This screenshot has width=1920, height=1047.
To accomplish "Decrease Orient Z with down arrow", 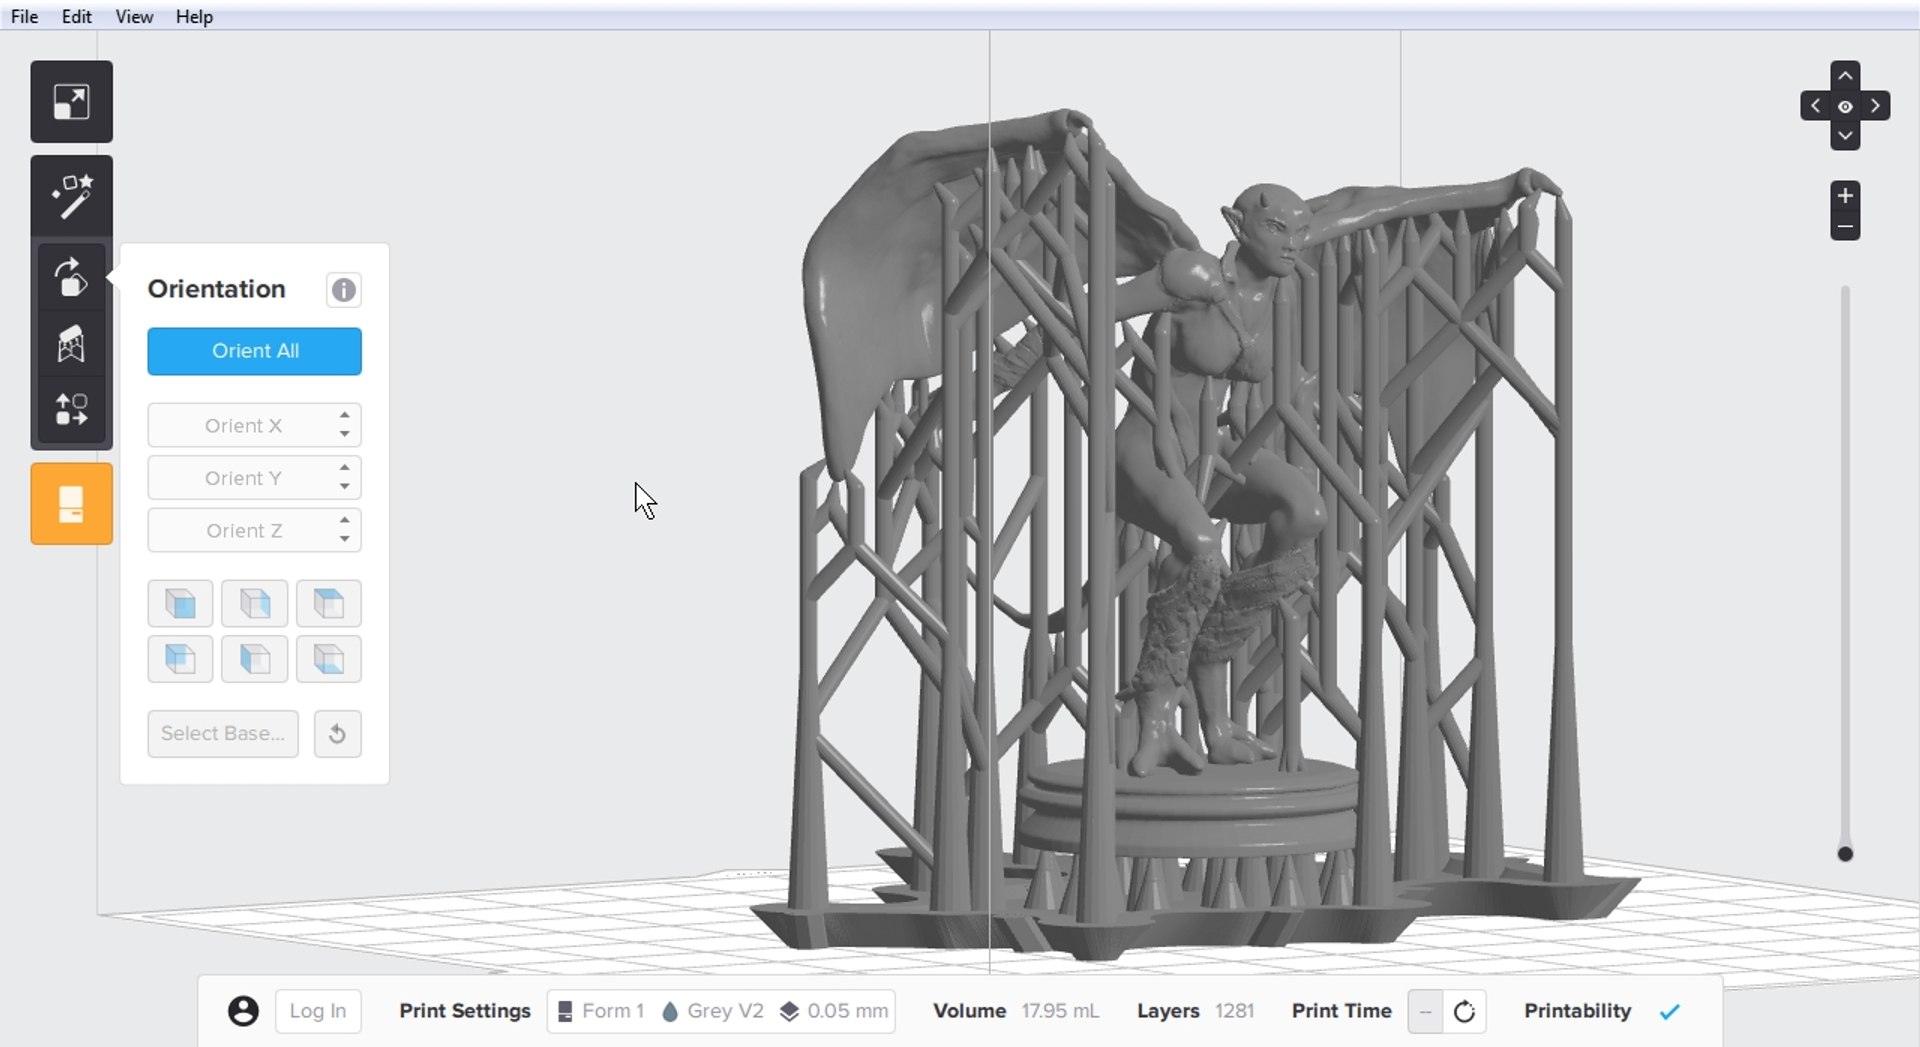I will [345, 539].
